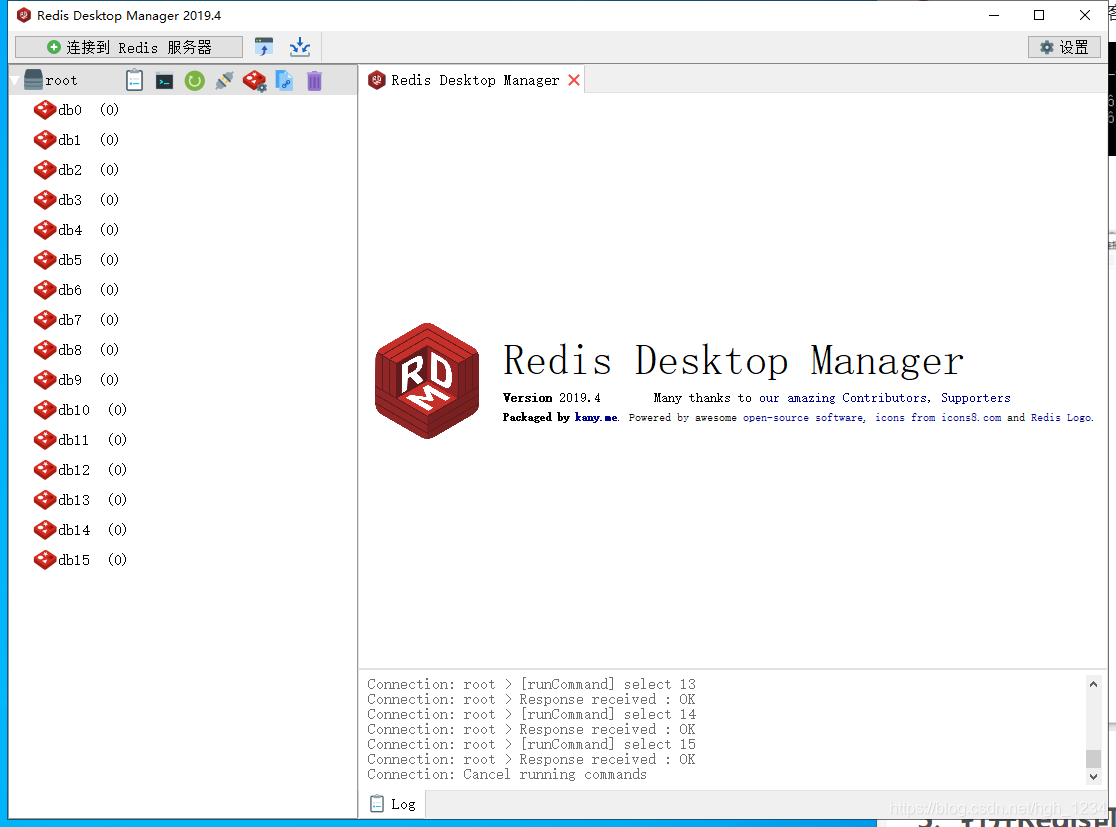Open the kany.me link
1116x827 pixels.
pos(596,417)
